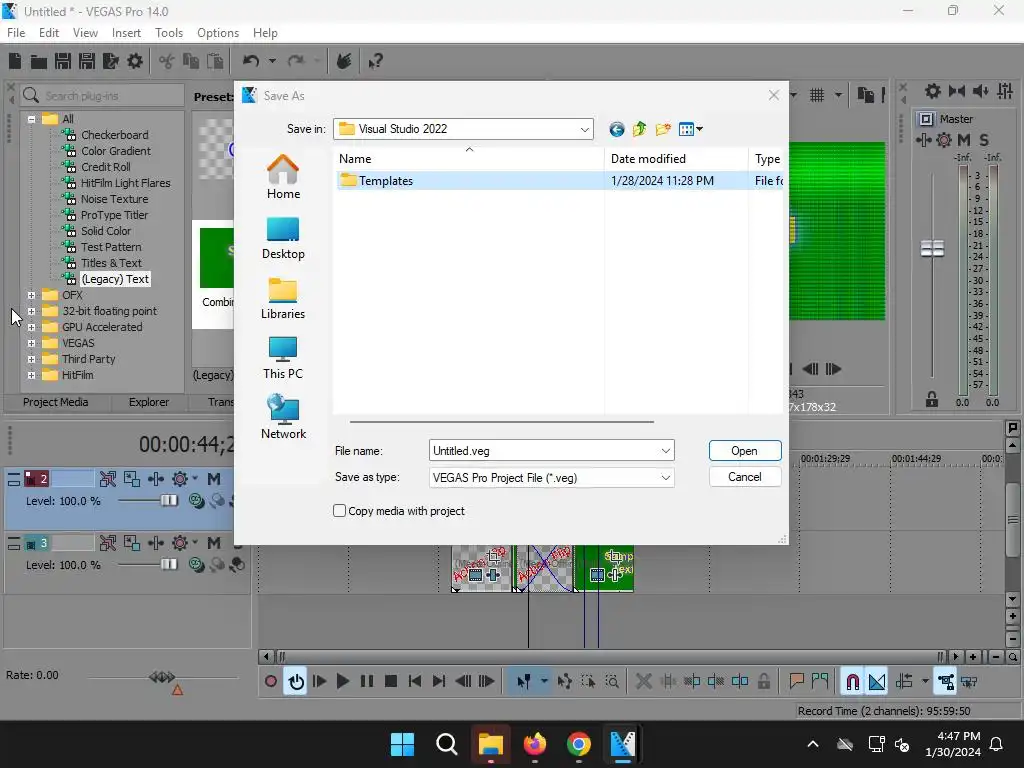
Task: Open the File name history dropdown
Action: click(665, 451)
